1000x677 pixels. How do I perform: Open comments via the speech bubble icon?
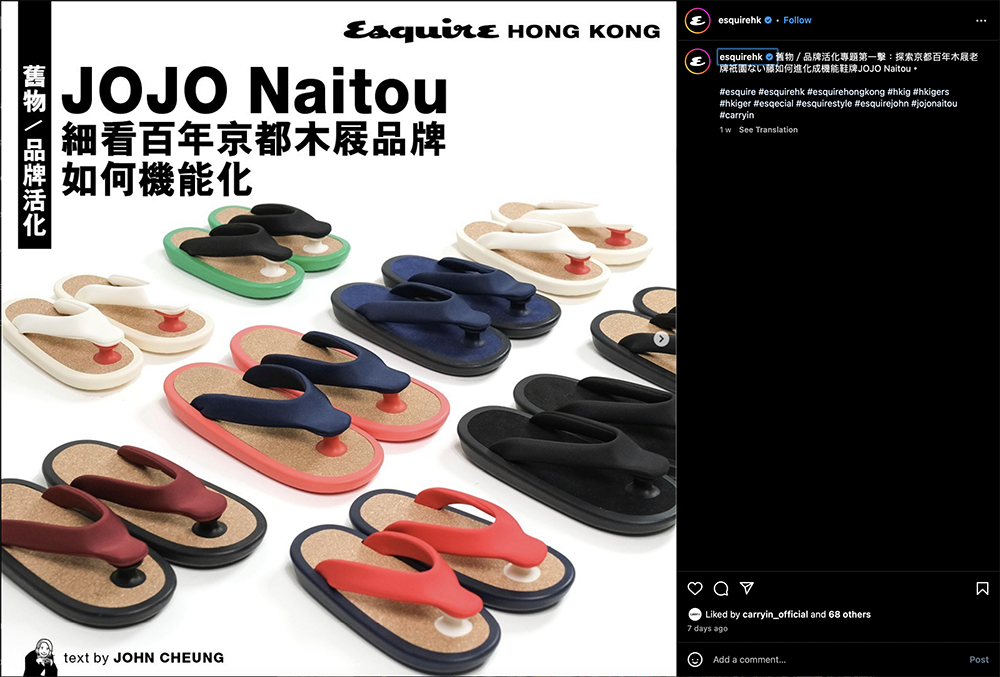point(721,588)
